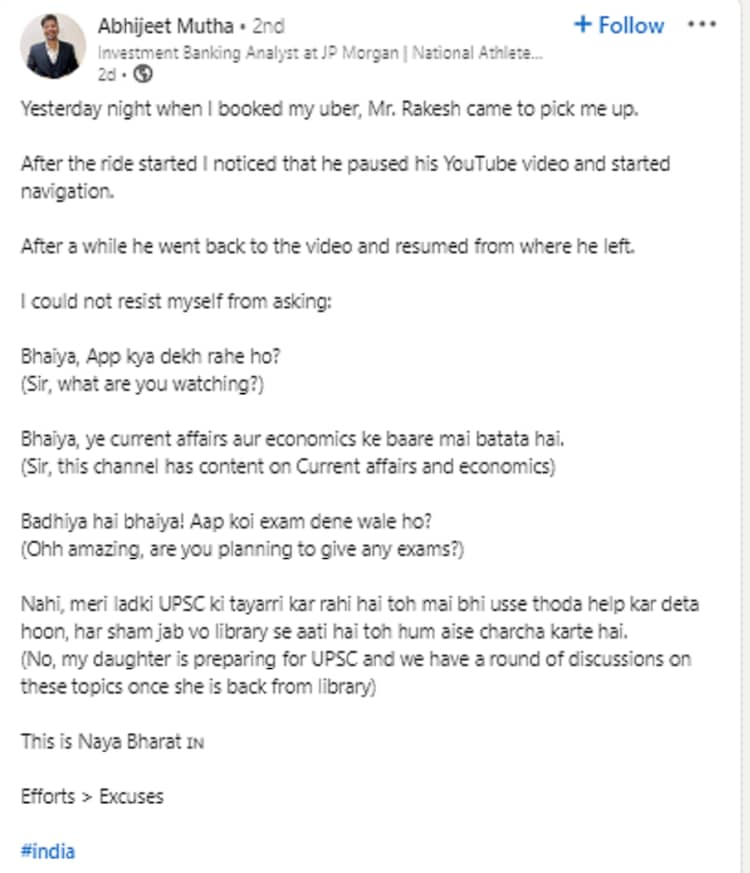The image size is (750, 873).
Task: Click the 'Efforts > Excuses' line
Action: (92, 796)
